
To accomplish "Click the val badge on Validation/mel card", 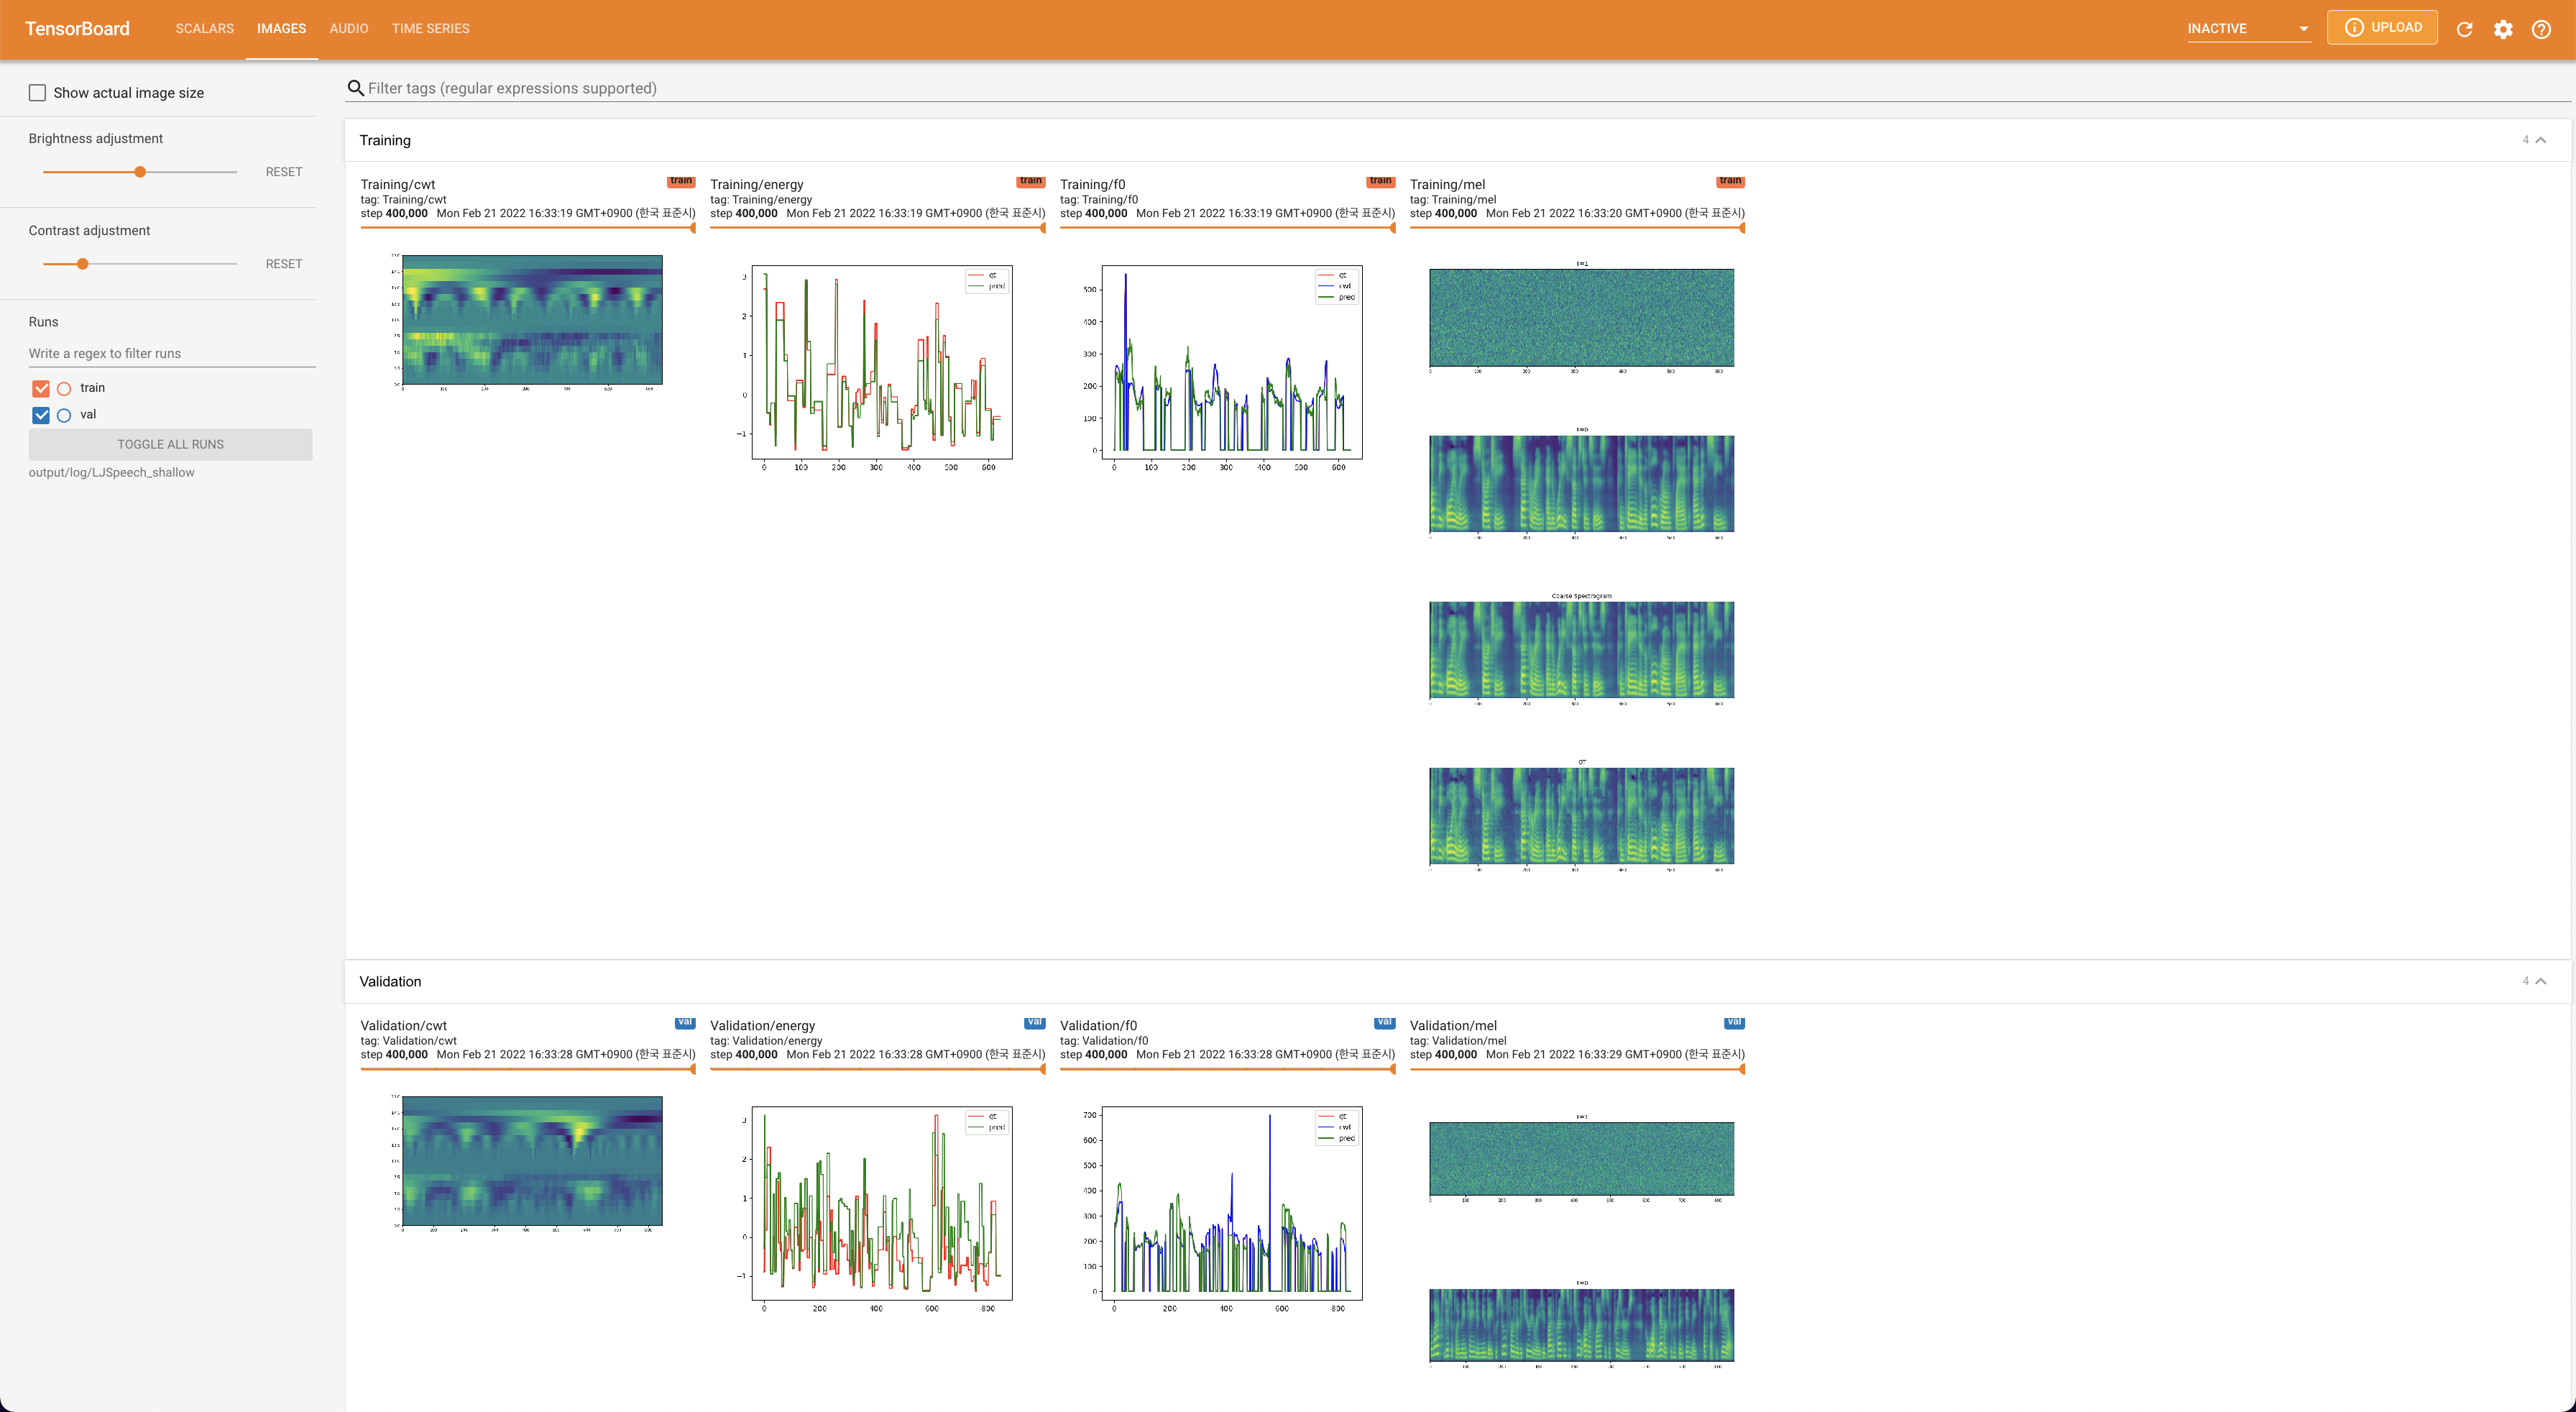I will coord(1734,1022).
